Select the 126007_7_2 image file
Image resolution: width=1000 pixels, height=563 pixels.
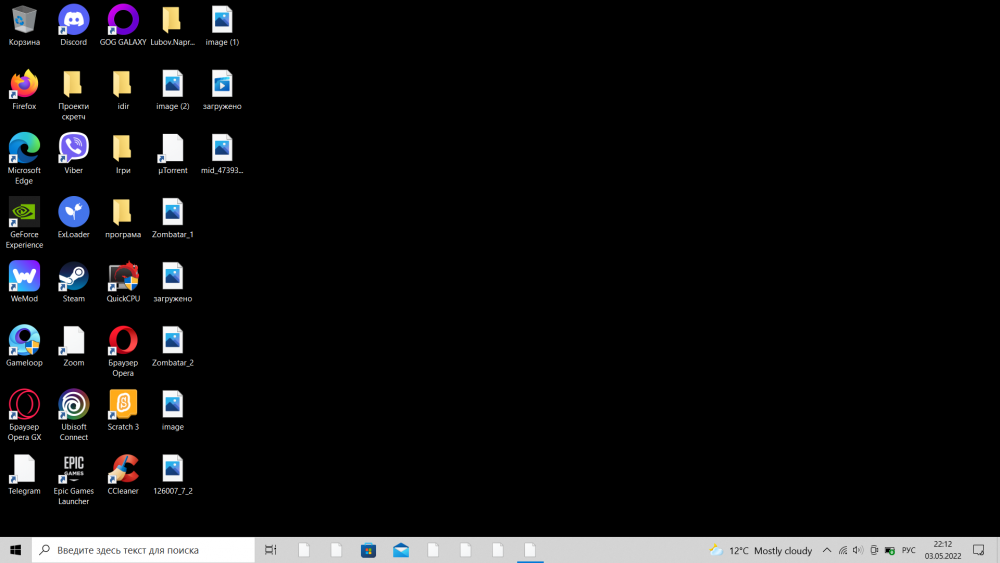[x=172, y=474]
